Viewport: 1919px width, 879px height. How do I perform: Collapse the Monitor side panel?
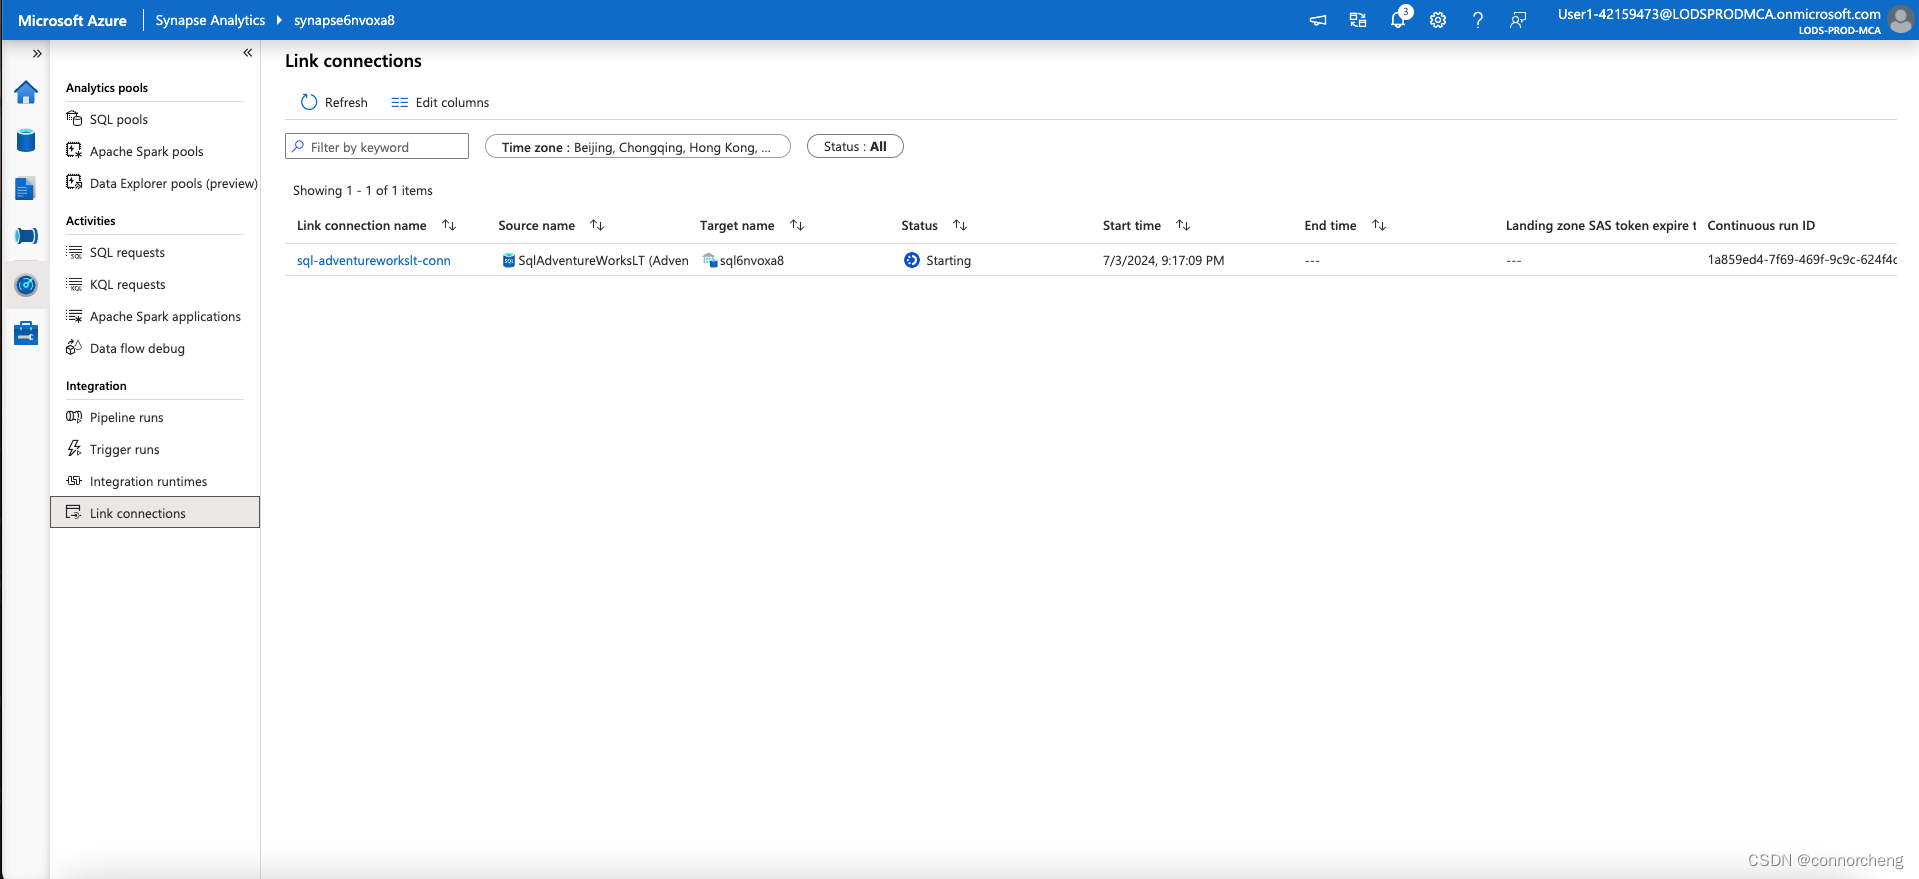248,53
